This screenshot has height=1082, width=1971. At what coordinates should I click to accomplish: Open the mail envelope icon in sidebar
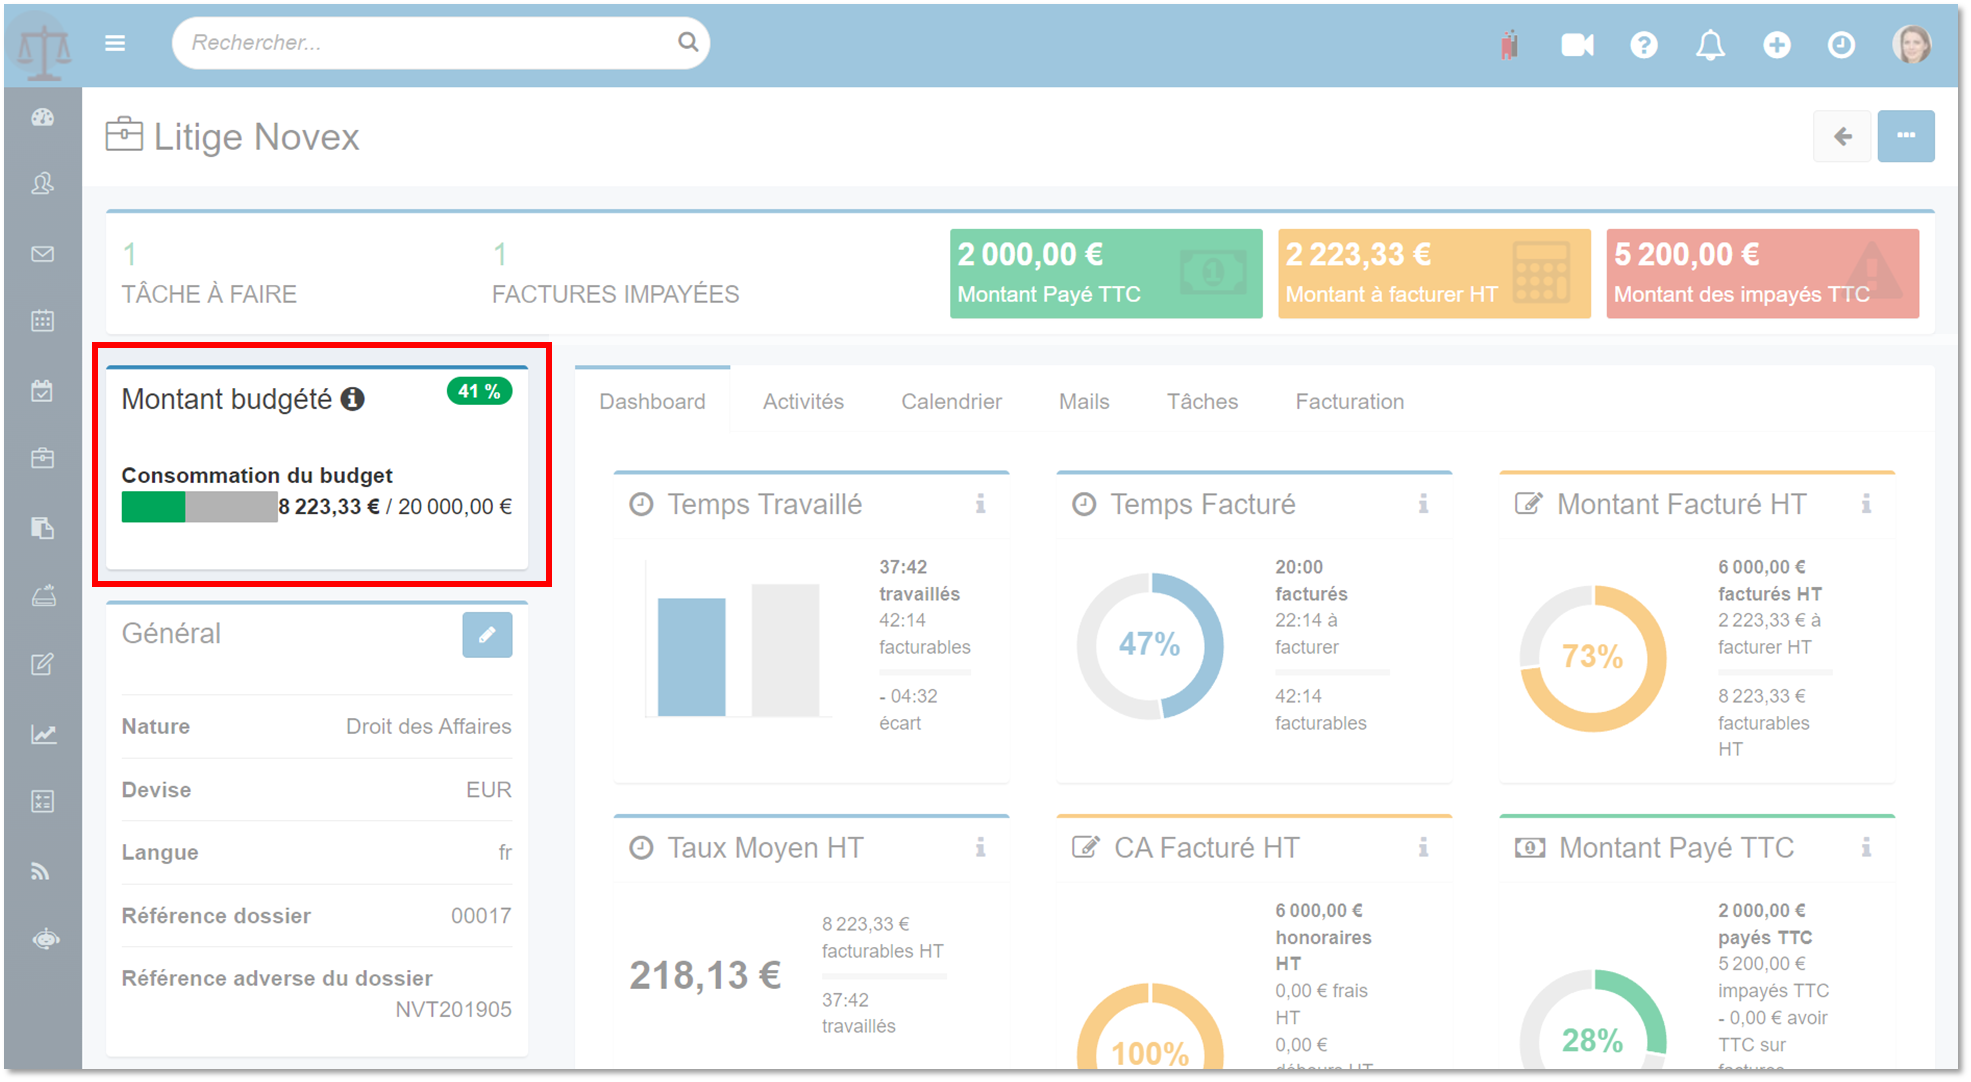[42, 254]
